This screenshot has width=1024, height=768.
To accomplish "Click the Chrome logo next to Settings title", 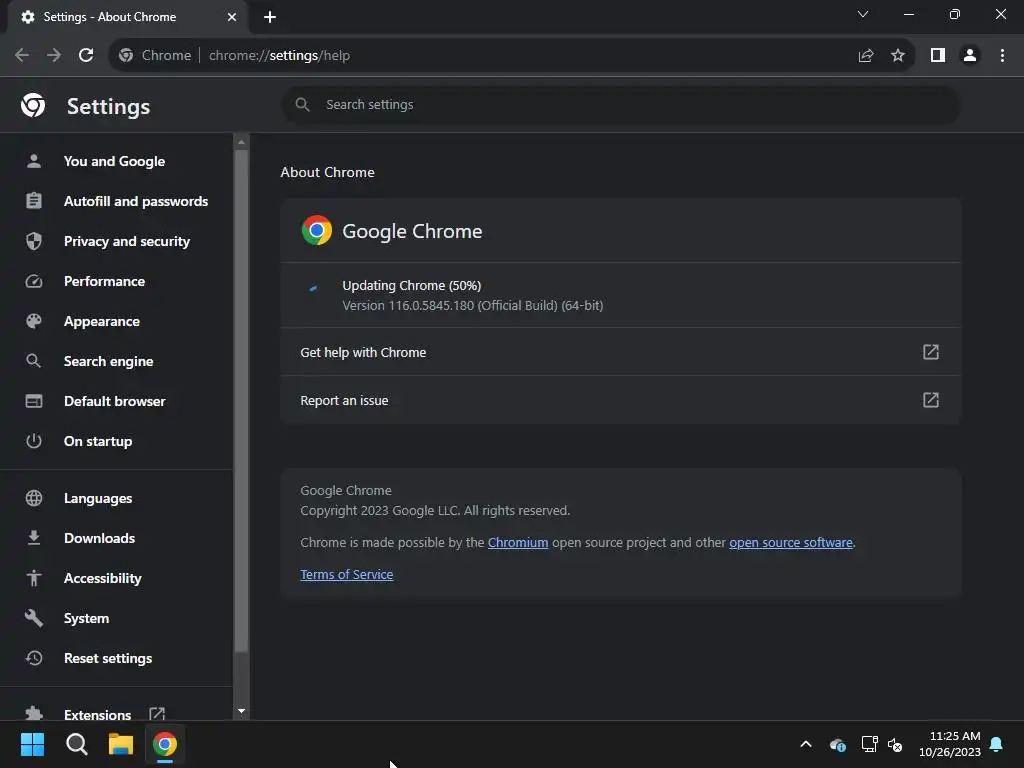I will click(x=33, y=105).
